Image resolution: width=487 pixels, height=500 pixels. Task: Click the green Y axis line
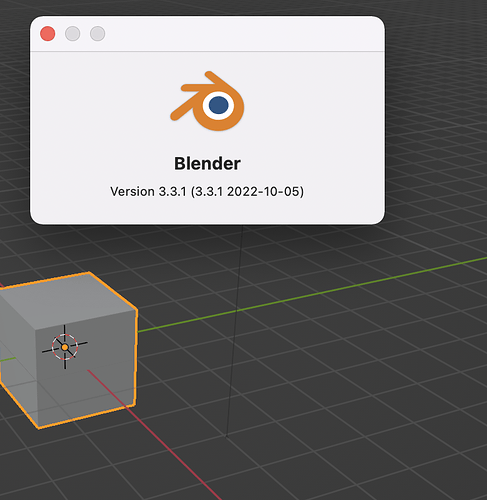[312, 295]
